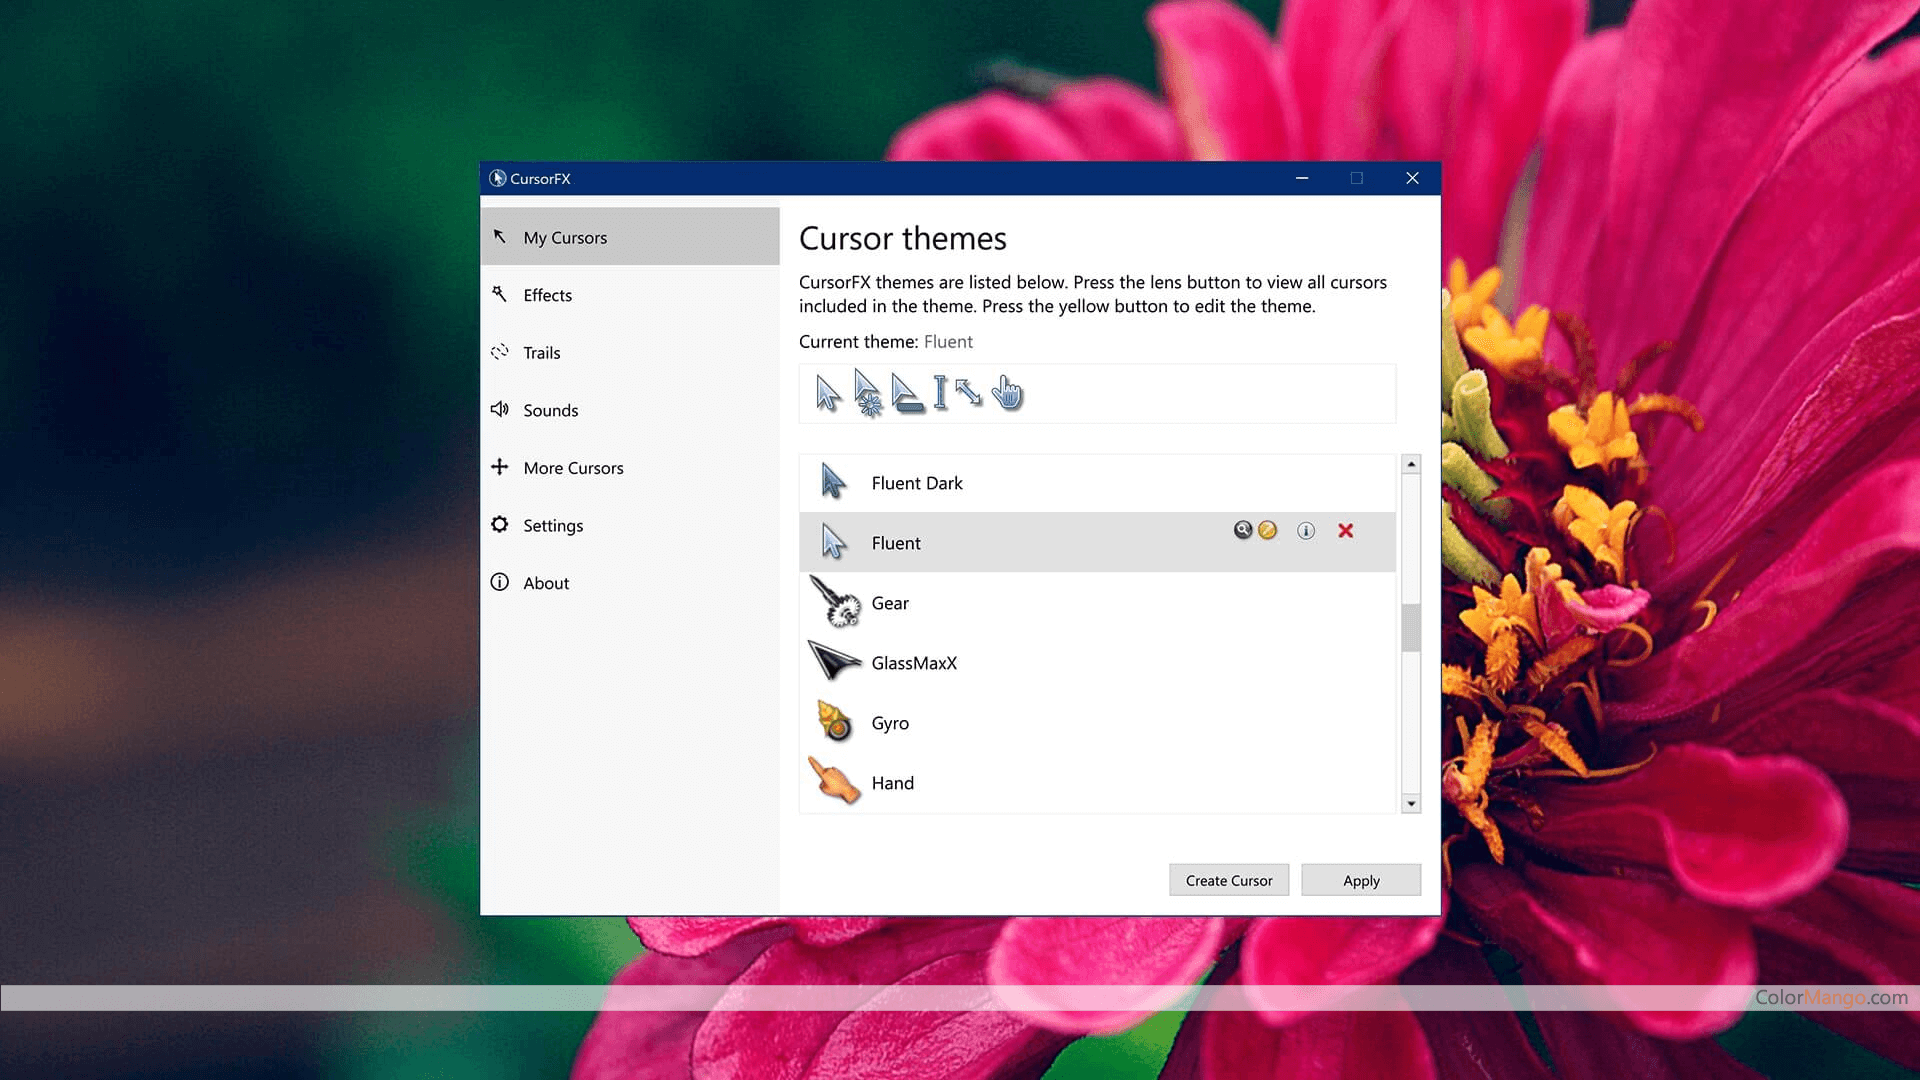1920x1080 pixels.
Task: Select the Hand theme
Action: (x=1097, y=783)
